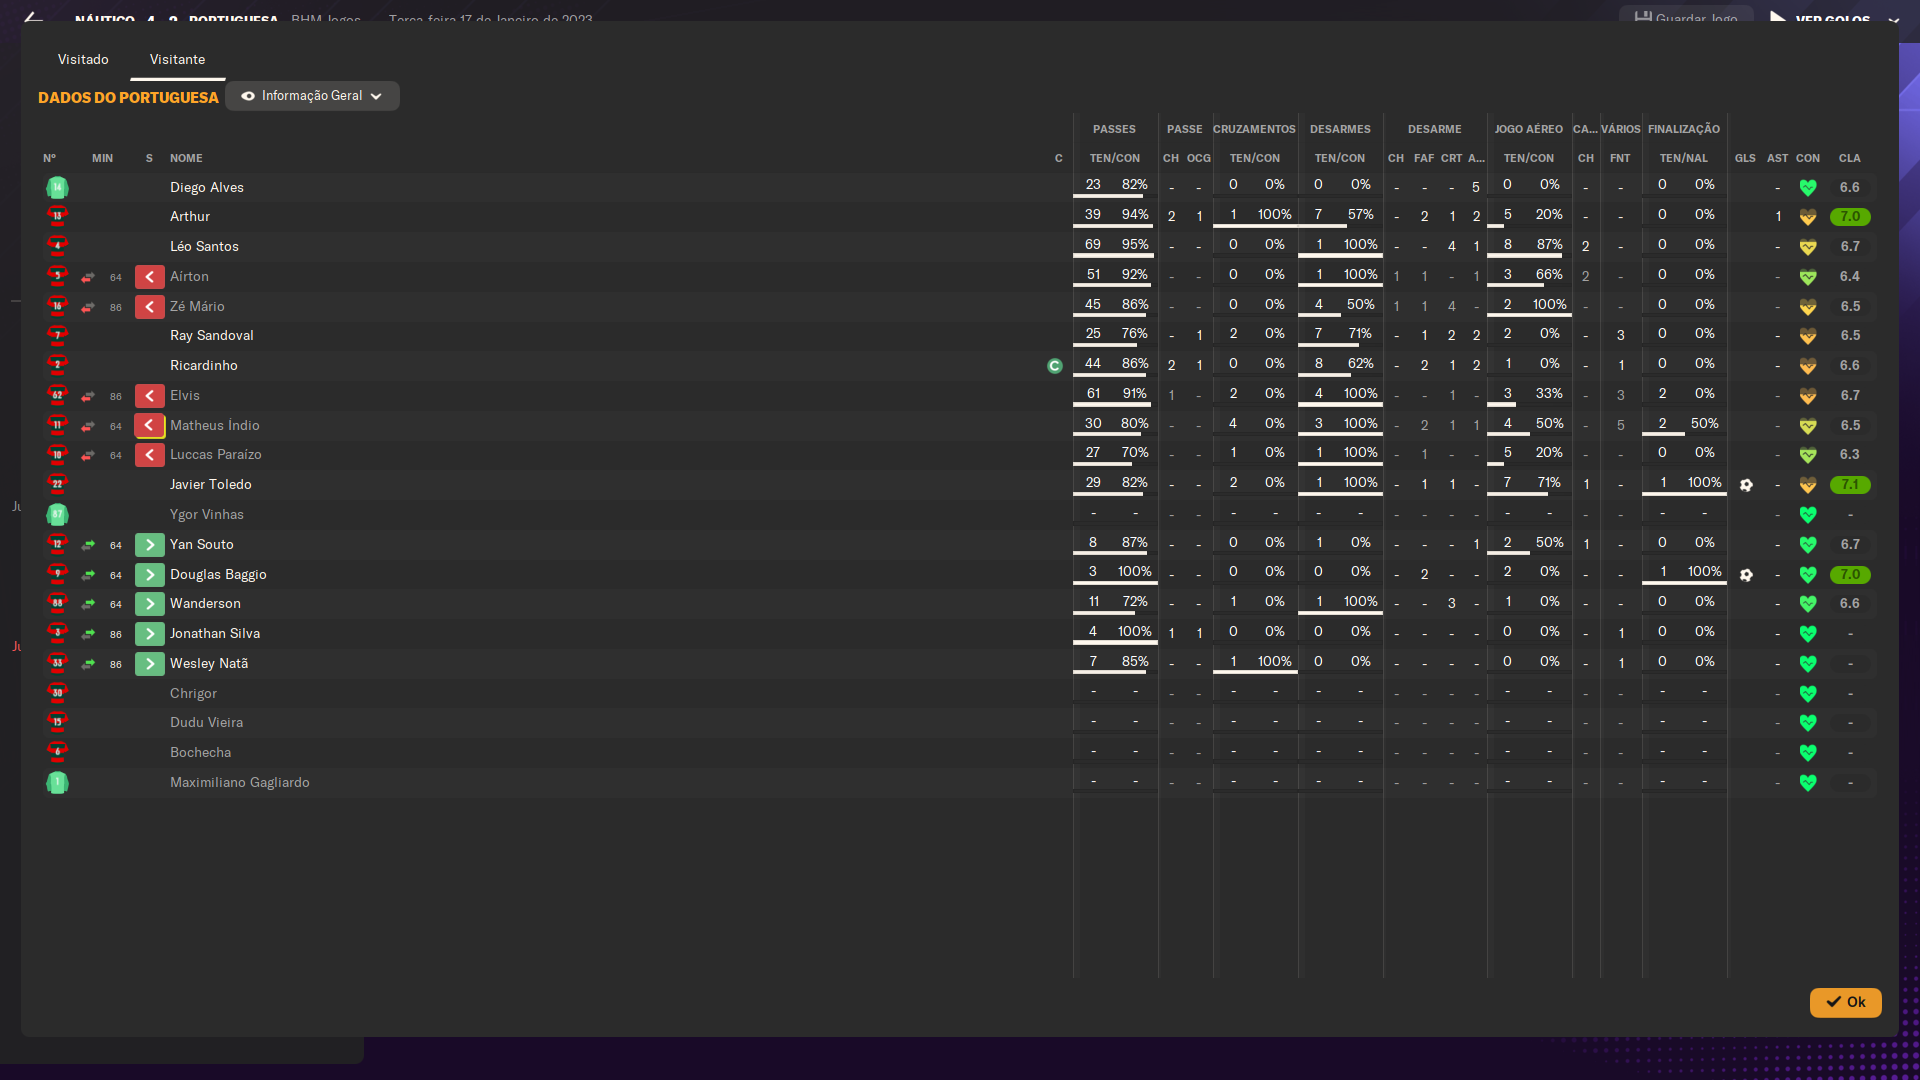Open Dudu Vieira player profile
Image resolution: width=1920 pixels, height=1080 pixels.
pos(206,723)
